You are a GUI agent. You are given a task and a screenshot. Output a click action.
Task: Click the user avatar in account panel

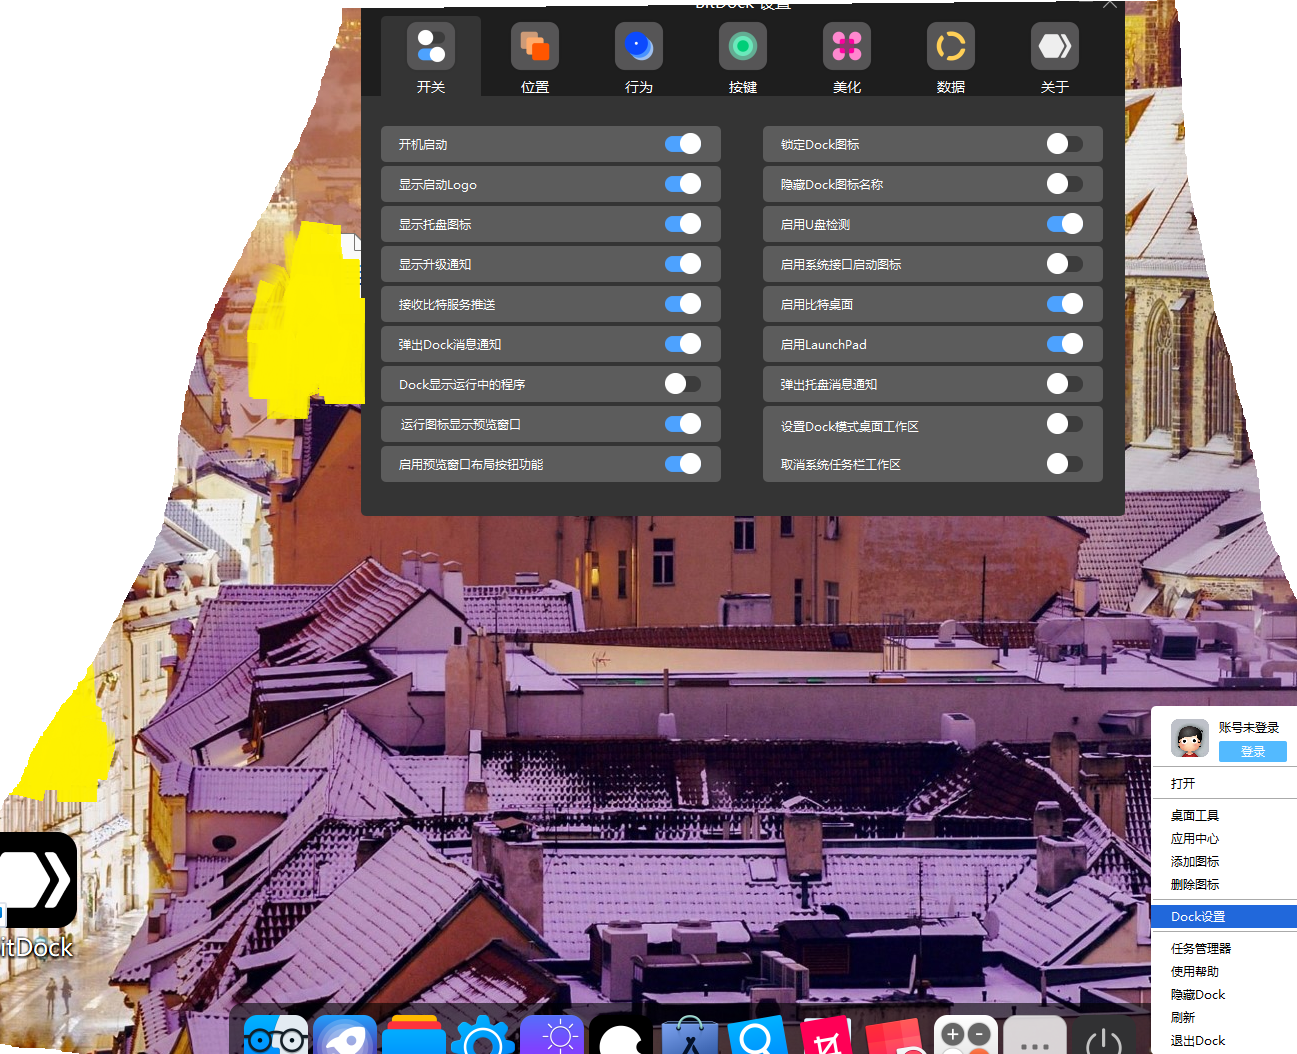1189,739
